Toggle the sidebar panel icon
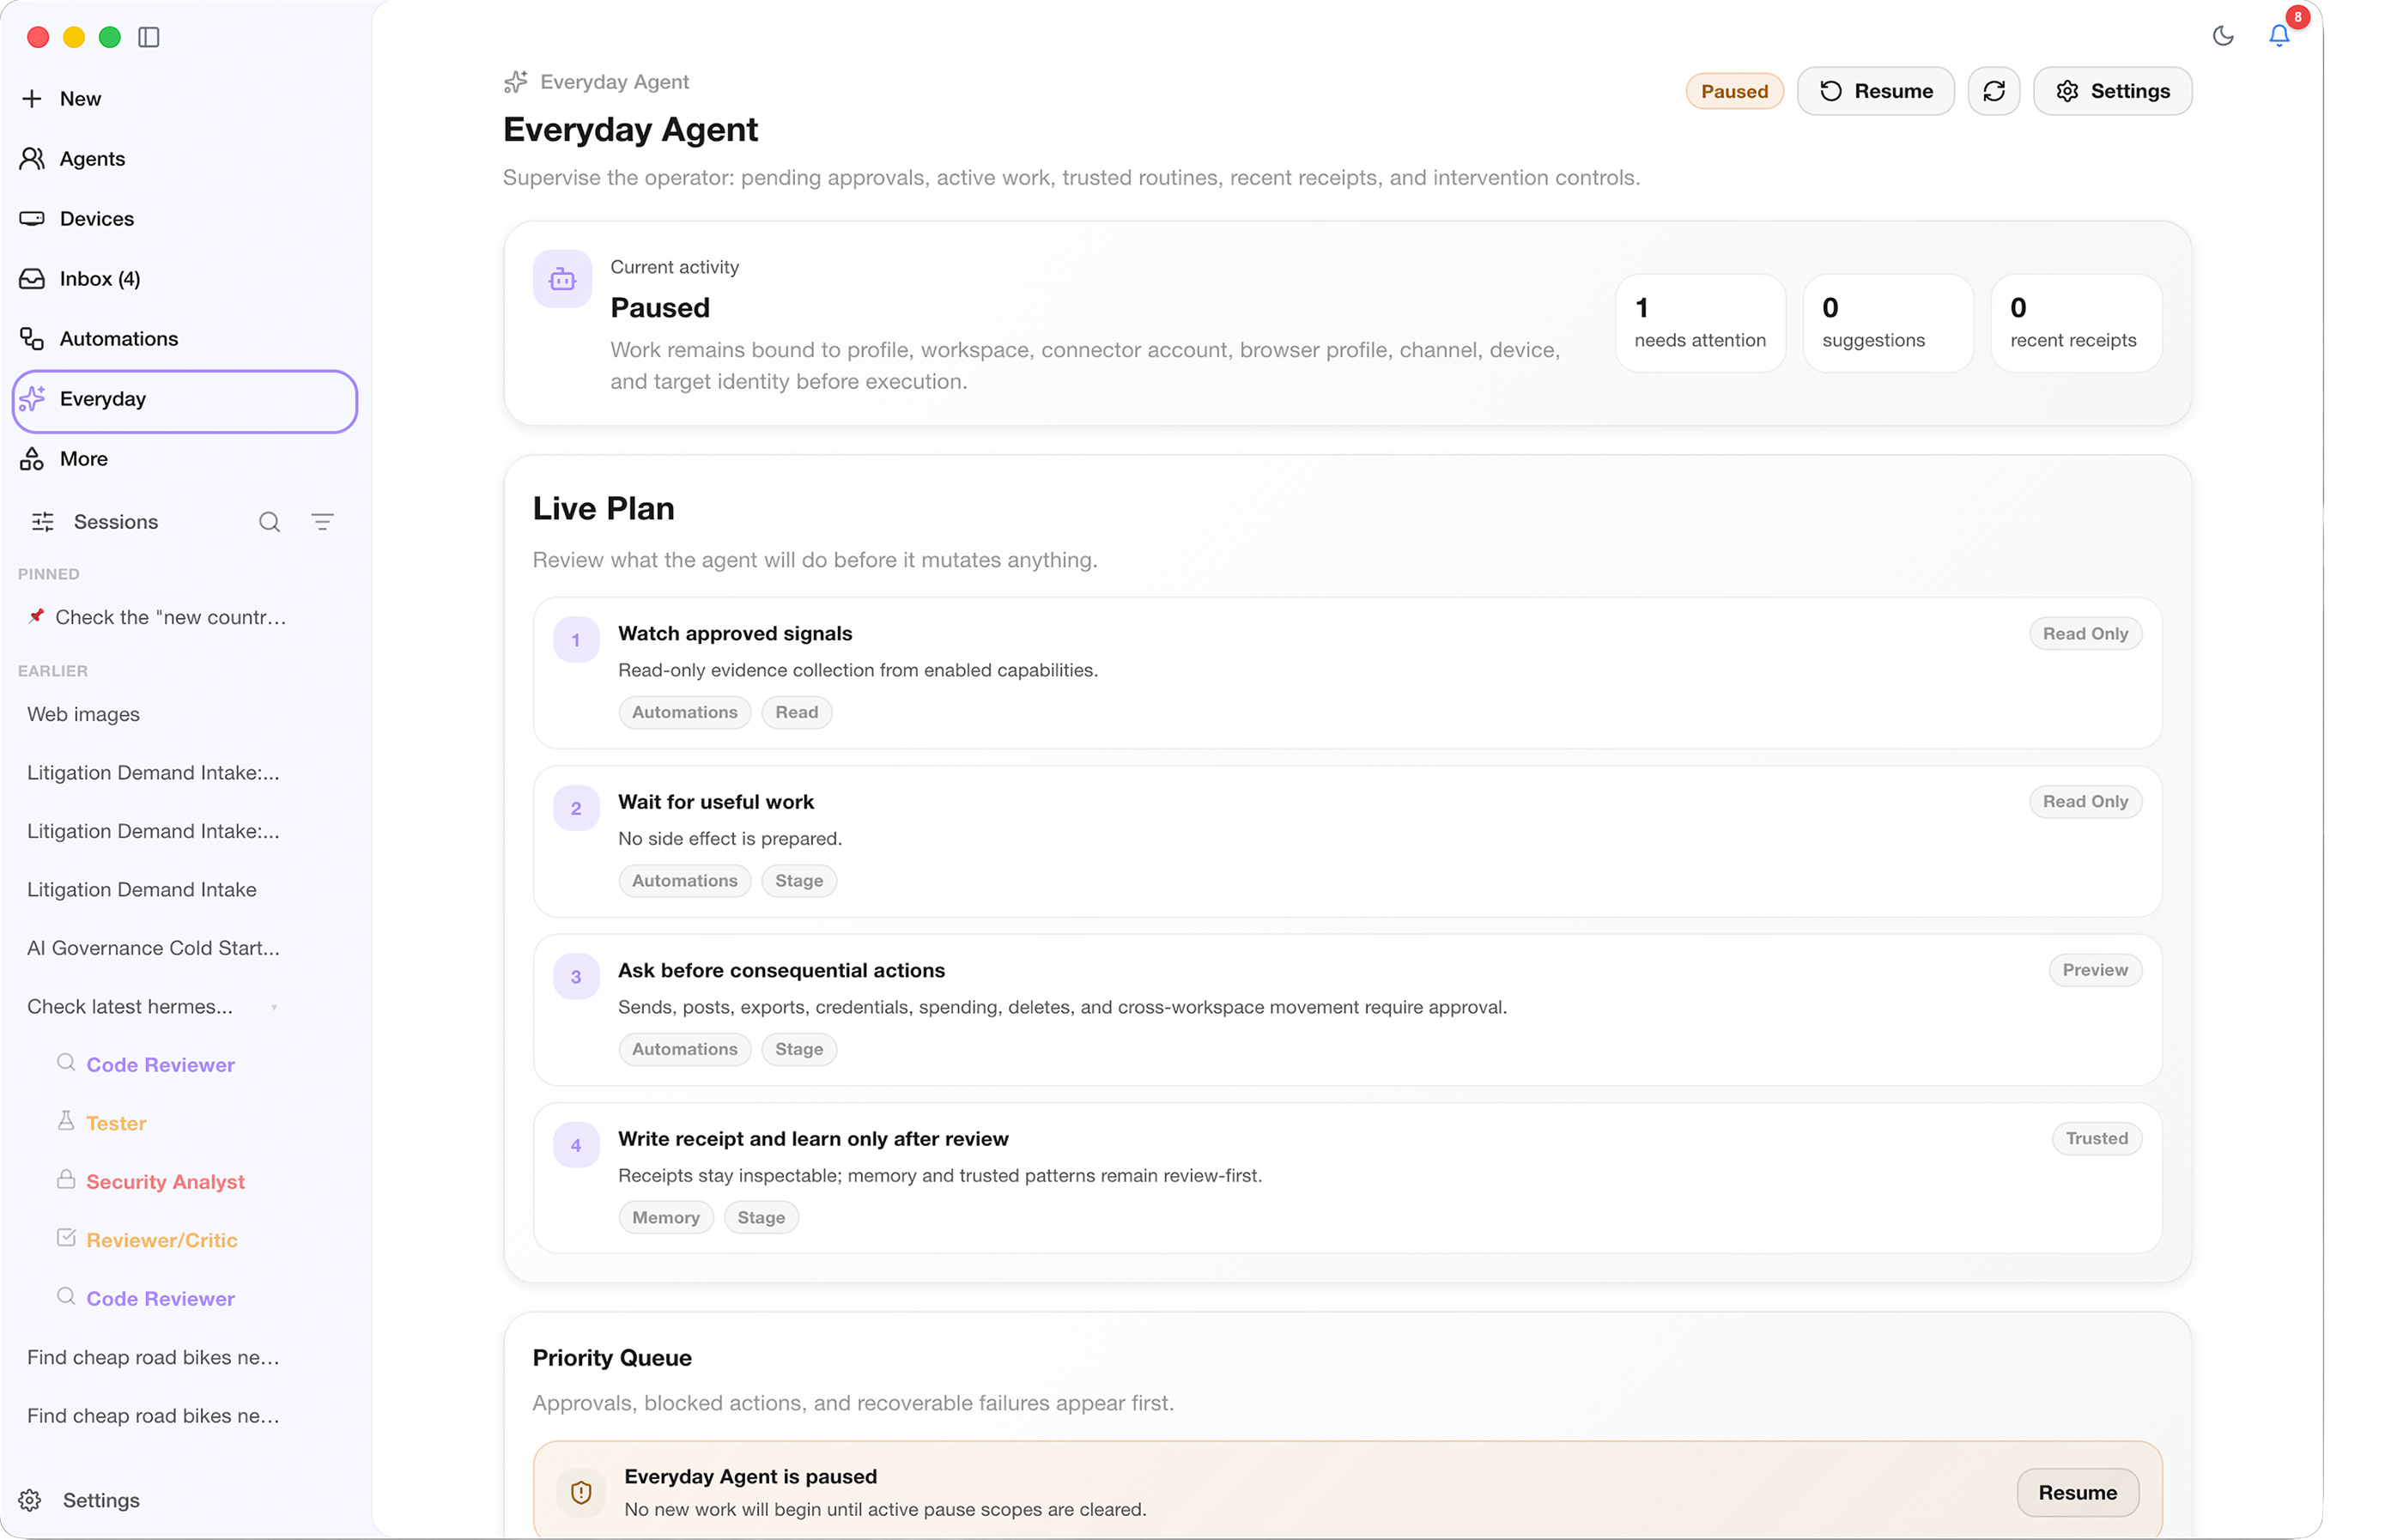 click(x=149, y=37)
